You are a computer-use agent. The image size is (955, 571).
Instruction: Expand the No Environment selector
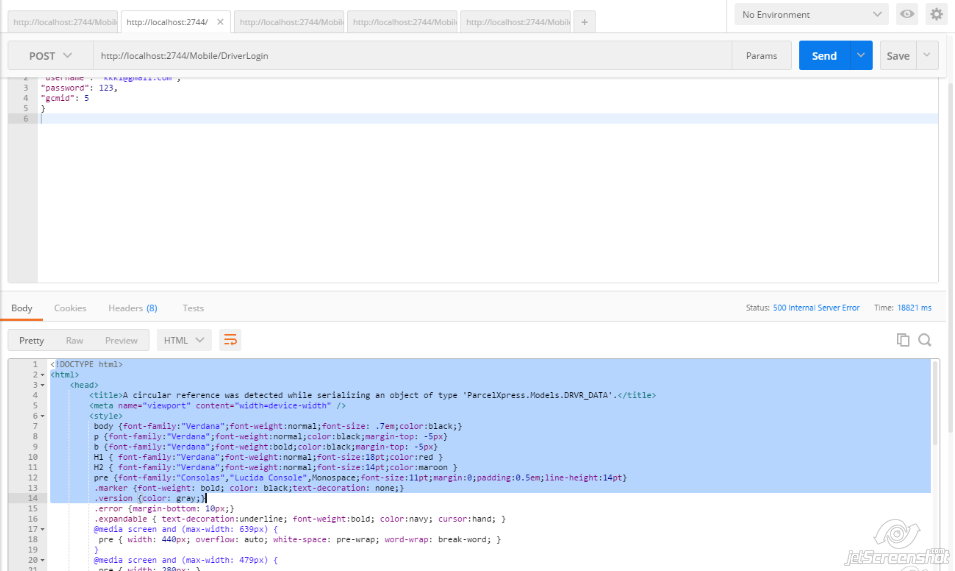pos(811,15)
